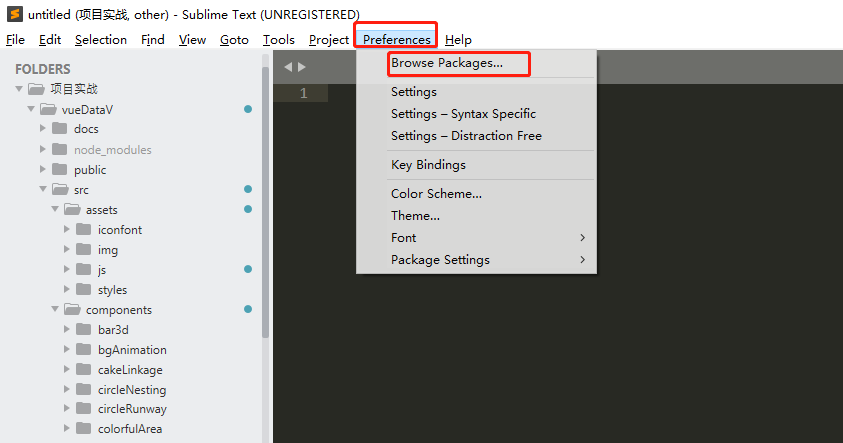Collapse the 项目实战 root folder arrow

[19, 89]
